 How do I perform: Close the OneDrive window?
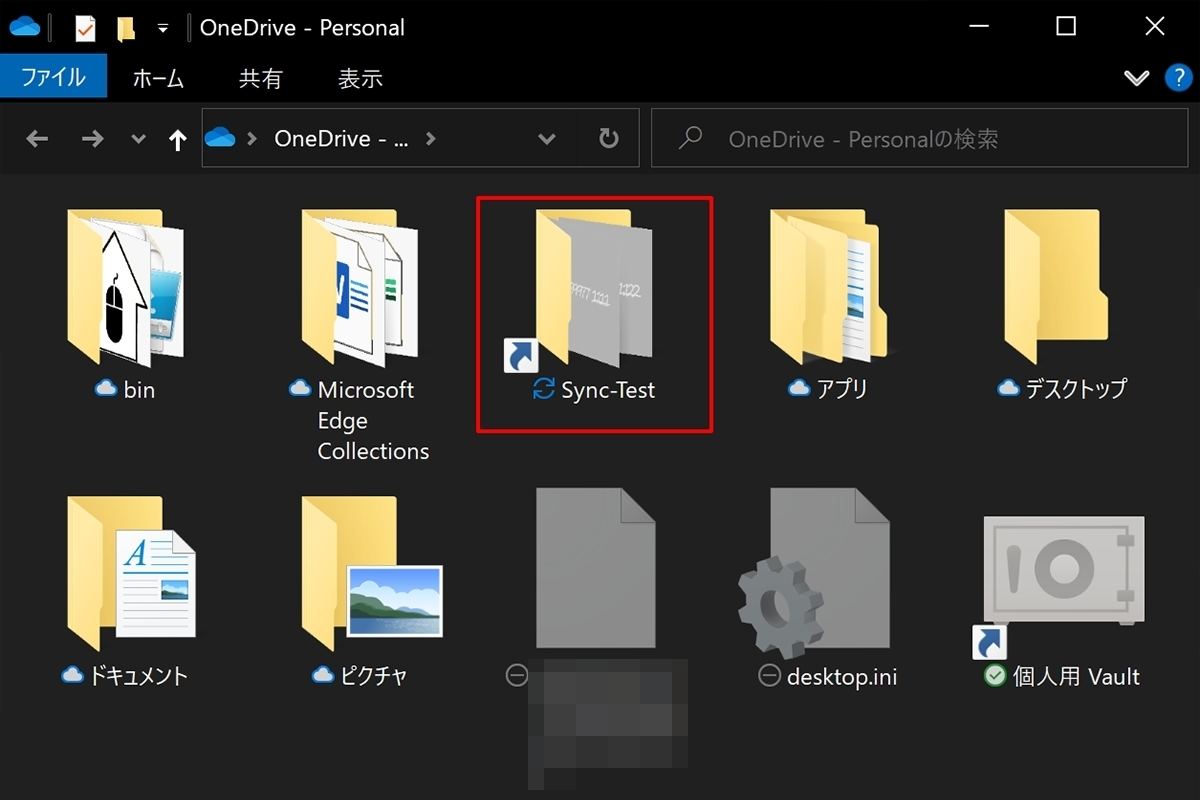[x=1155, y=27]
